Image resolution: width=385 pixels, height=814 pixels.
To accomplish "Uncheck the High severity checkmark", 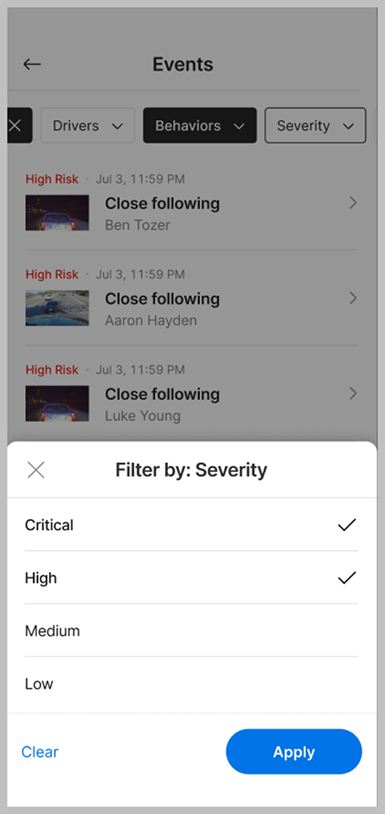I will coord(347,578).
